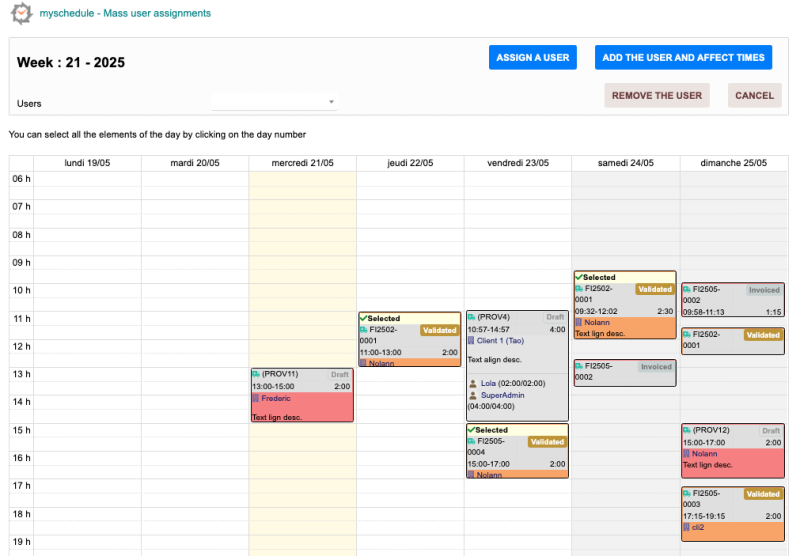This screenshot has width=800, height=556.
Task: Click the building icon next to Frederic
Action: 256,398
